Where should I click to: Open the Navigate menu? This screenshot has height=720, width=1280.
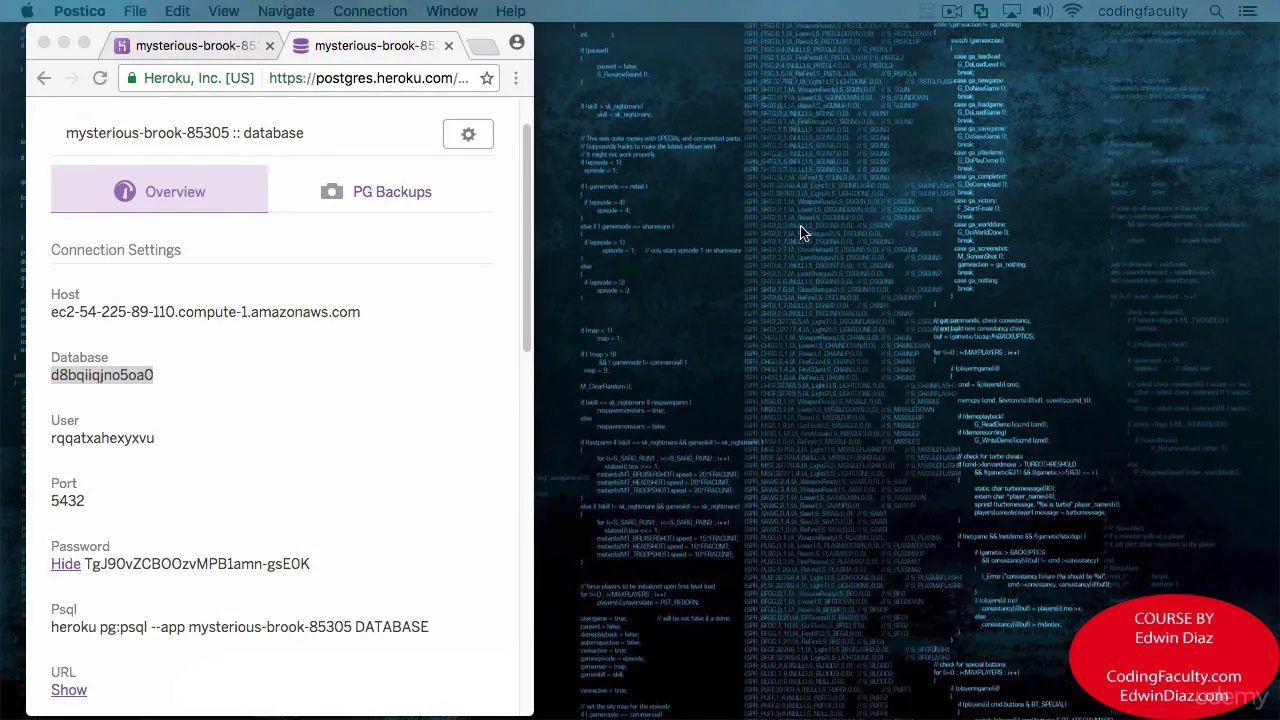coord(286,11)
